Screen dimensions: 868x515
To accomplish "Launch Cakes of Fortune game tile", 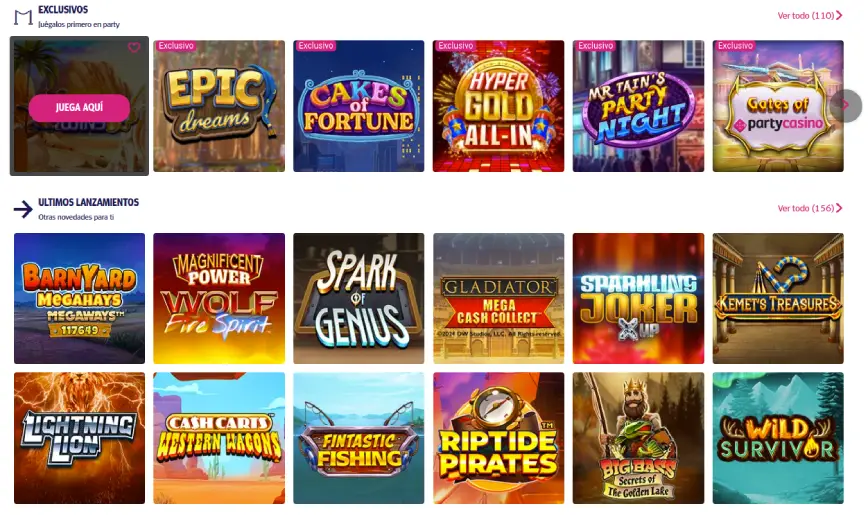I will coord(359,106).
